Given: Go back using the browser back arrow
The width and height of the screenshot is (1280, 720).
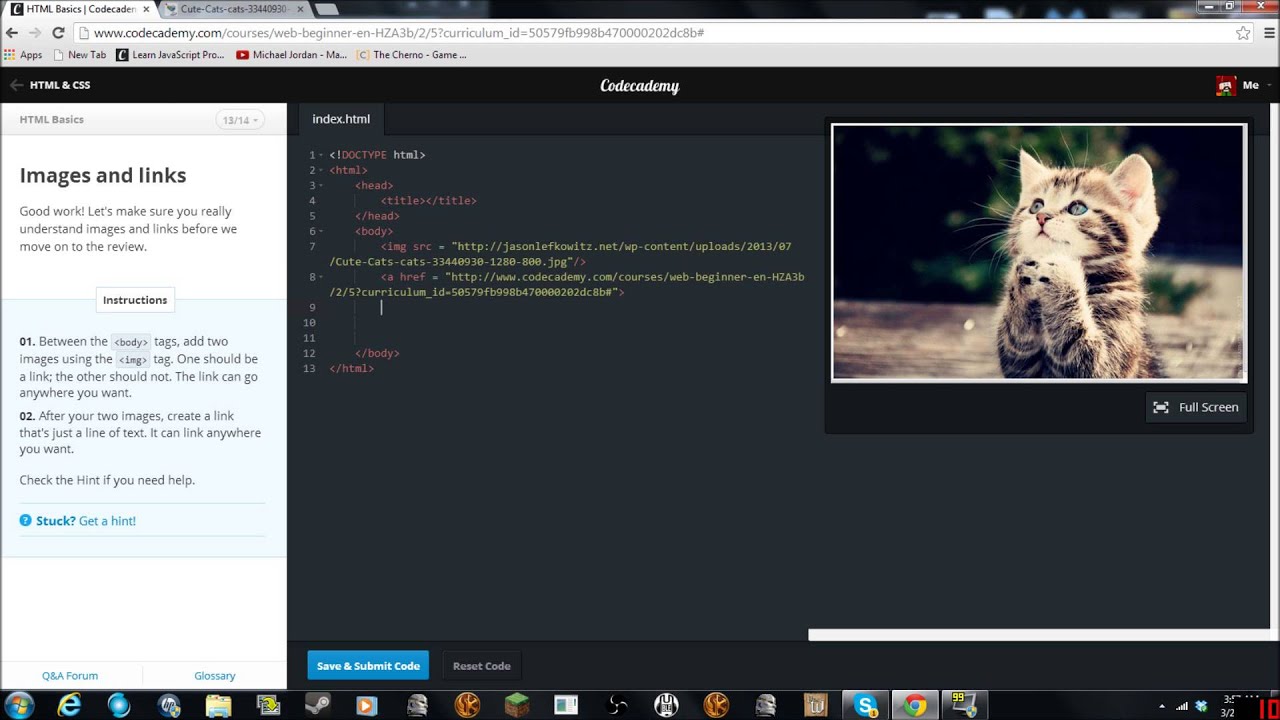Looking at the screenshot, I should 12,33.
